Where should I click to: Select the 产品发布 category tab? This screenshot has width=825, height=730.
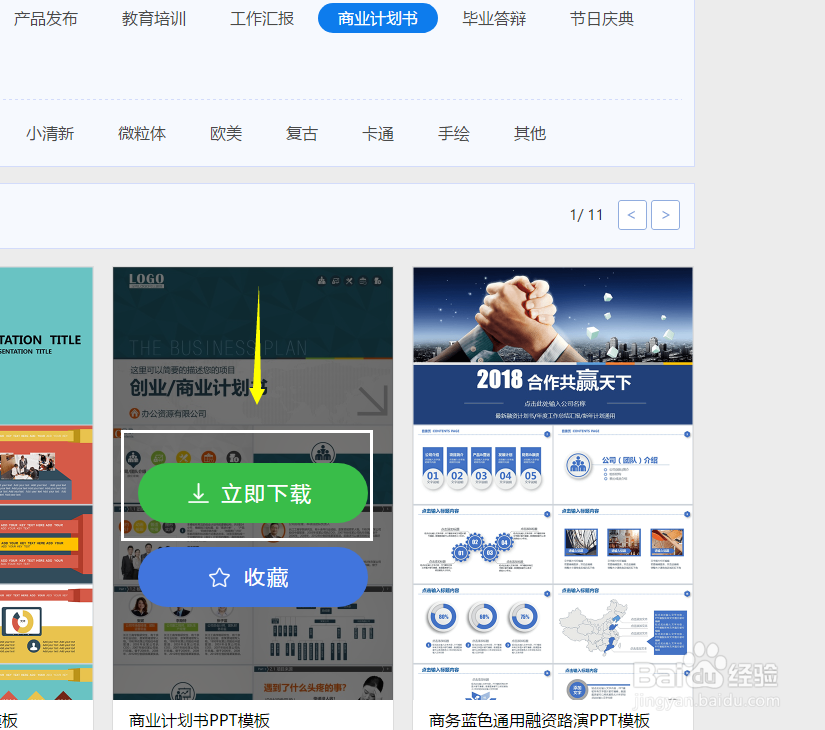pyautogui.click(x=46, y=19)
